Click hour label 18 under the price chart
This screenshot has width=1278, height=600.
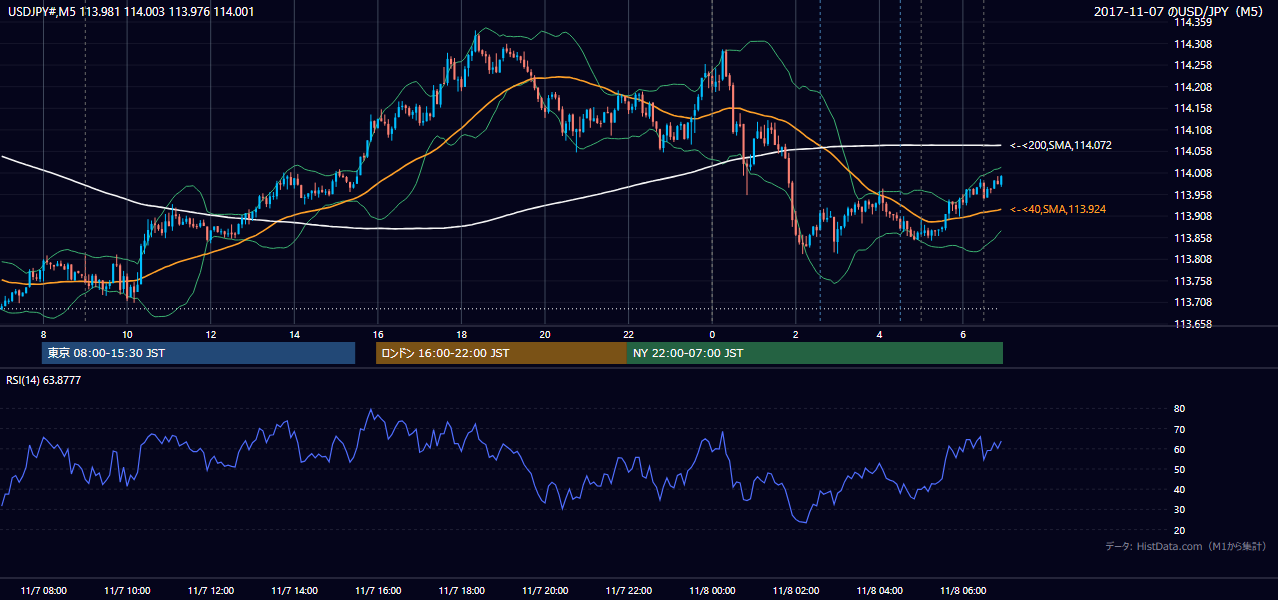(461, 334)
